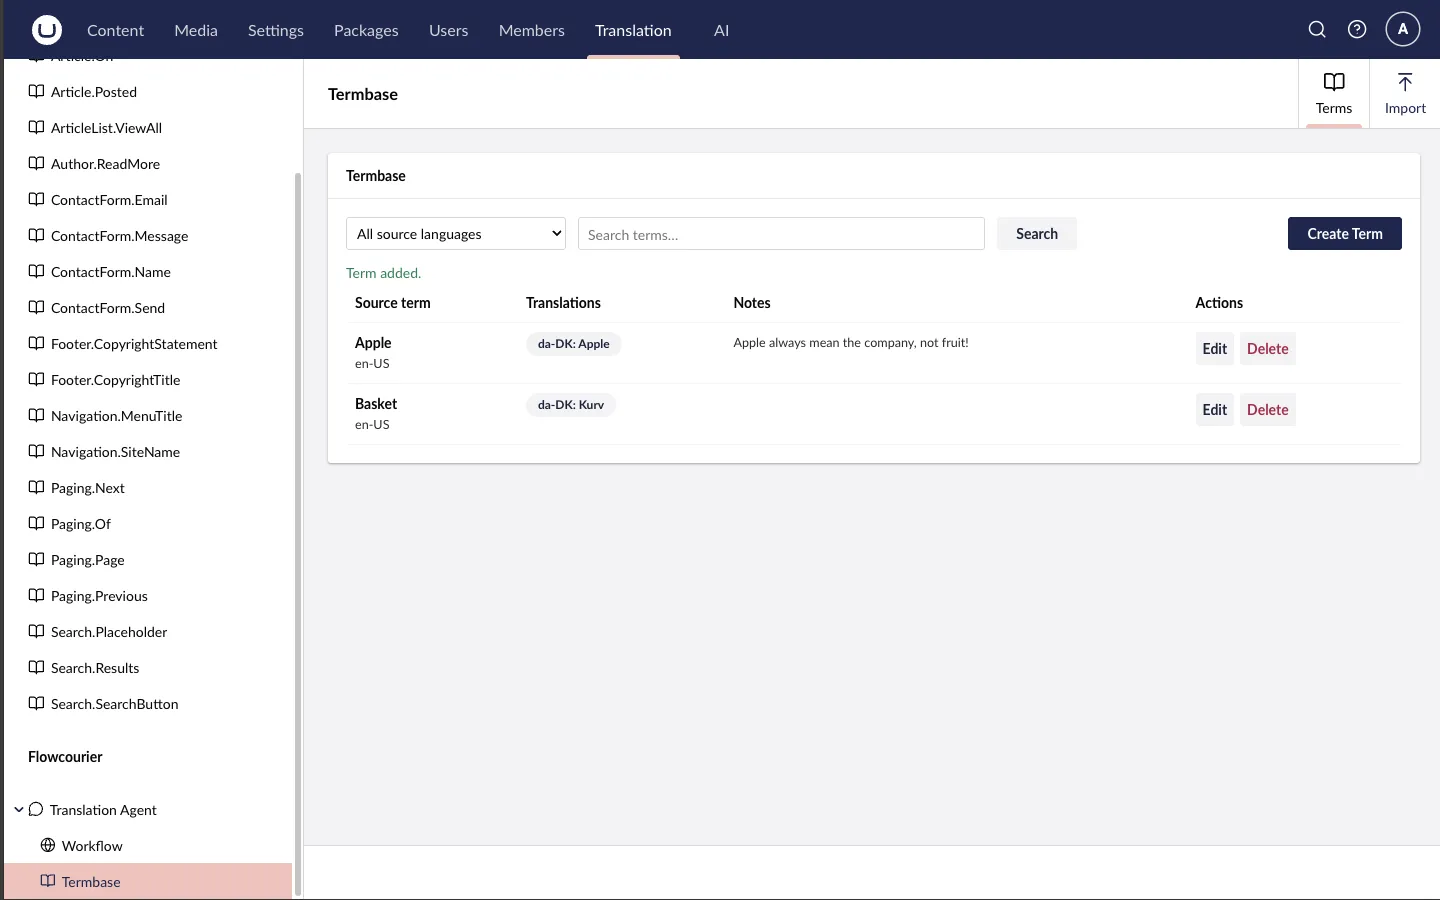Click the Create Term button

point(1345,234)
